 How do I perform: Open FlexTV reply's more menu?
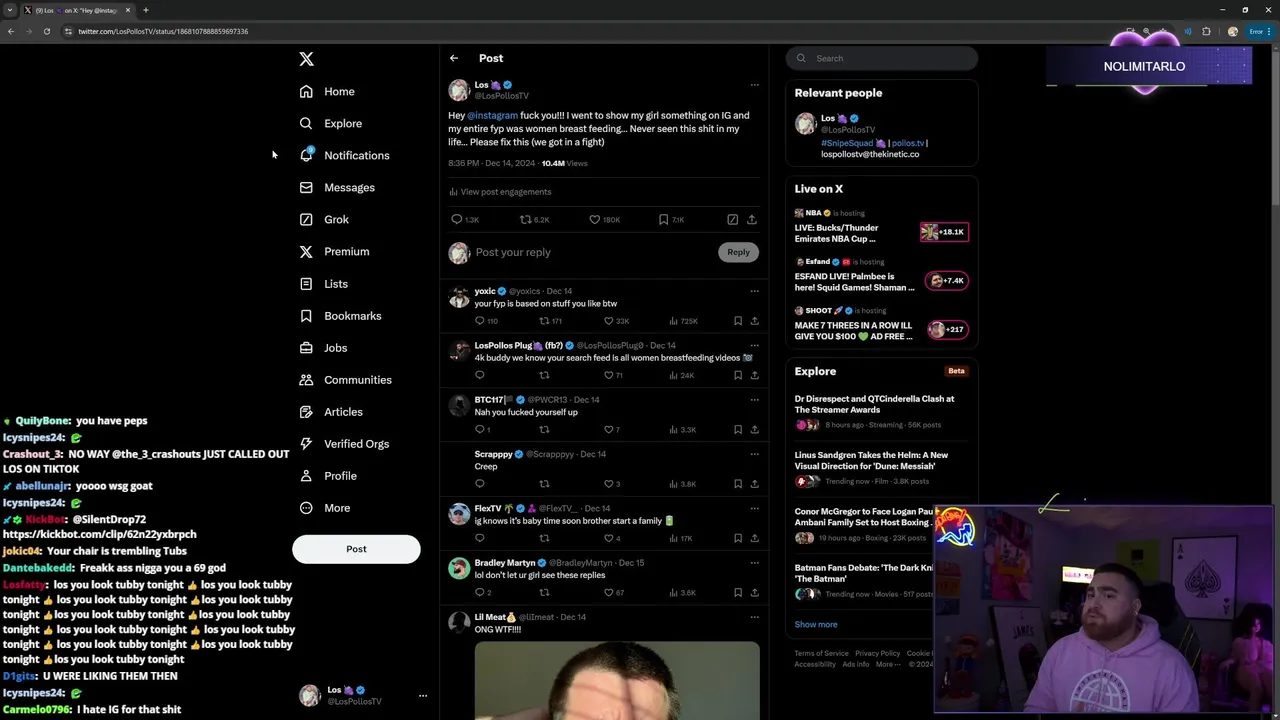(755, 508)
